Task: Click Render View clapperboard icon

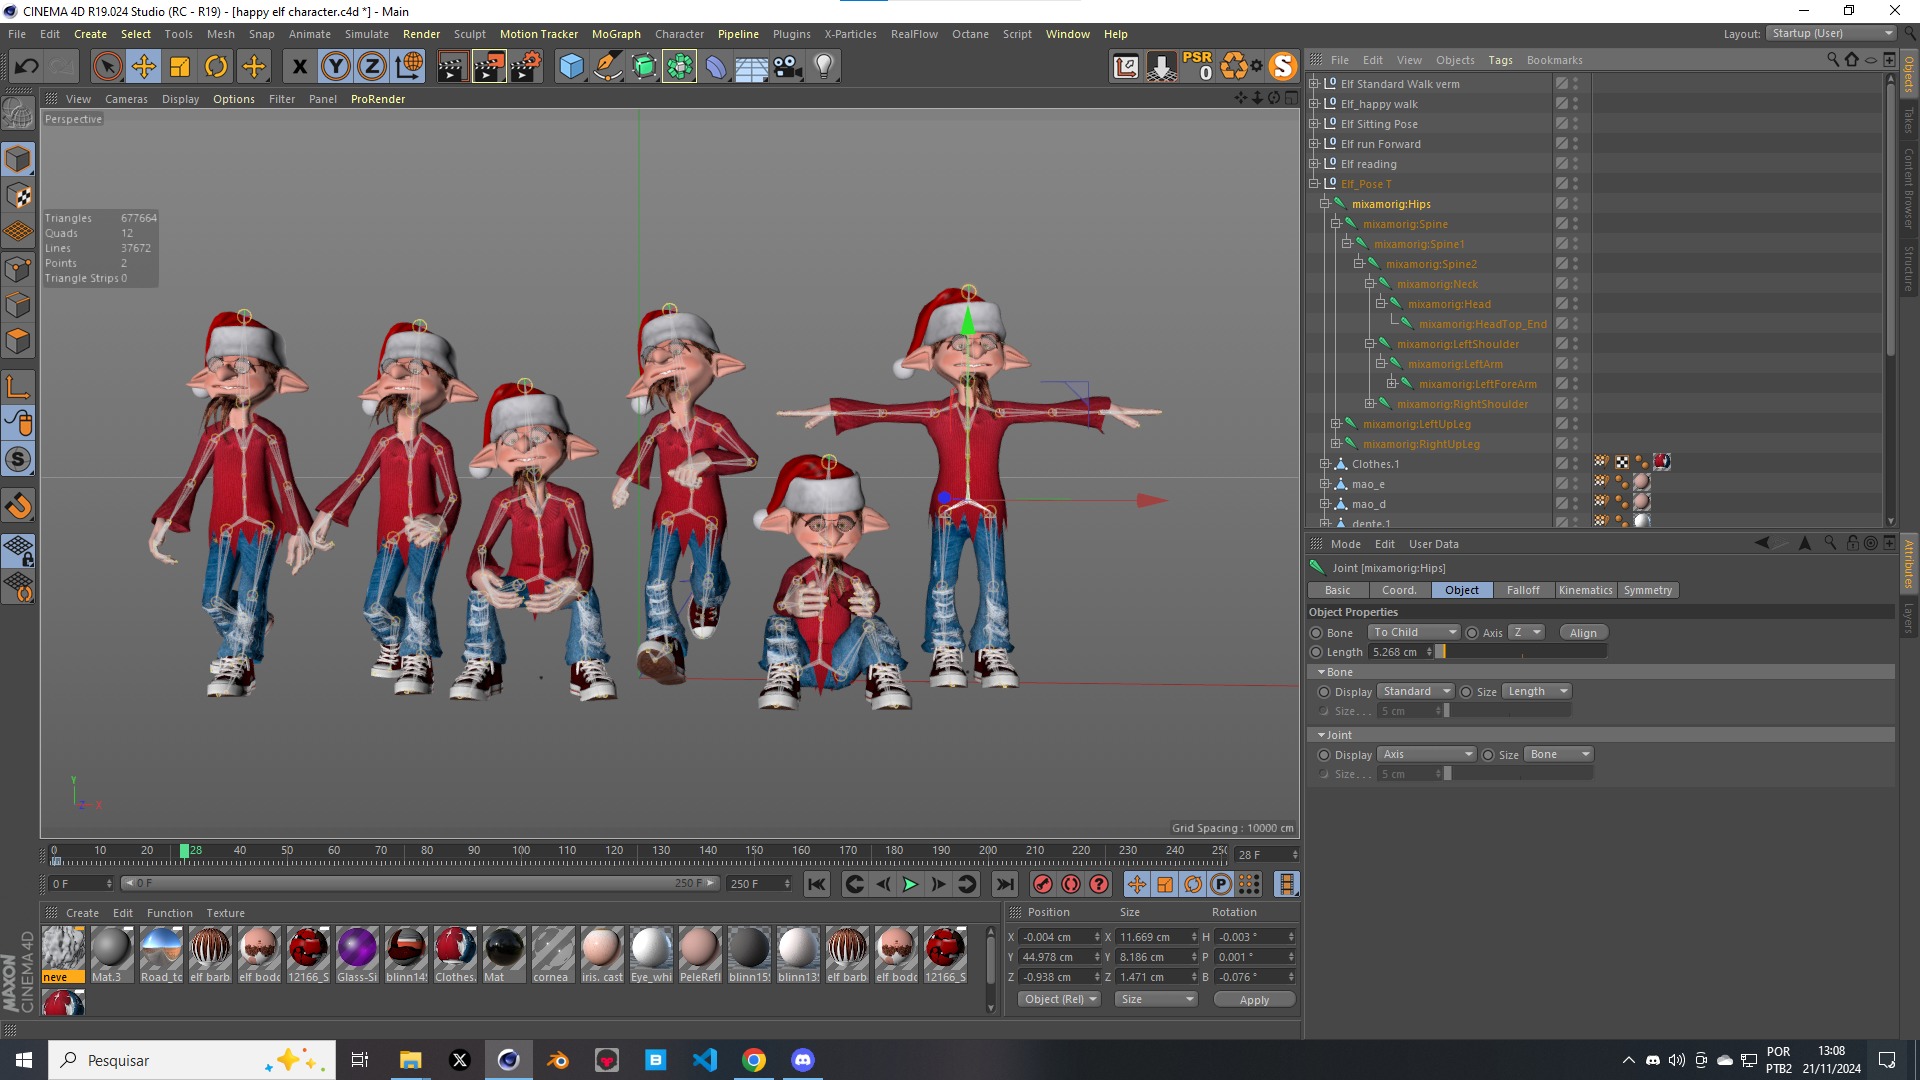Action: pos(452,67)
